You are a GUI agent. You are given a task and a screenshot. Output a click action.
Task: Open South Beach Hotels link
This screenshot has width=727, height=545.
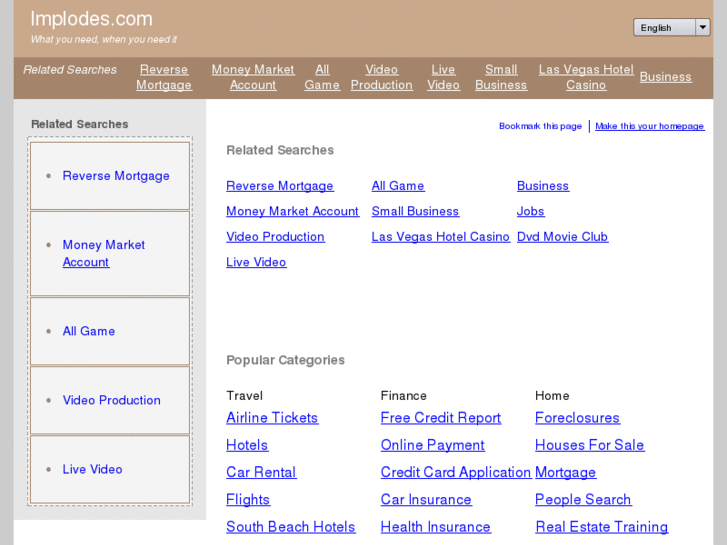[291, 527]
